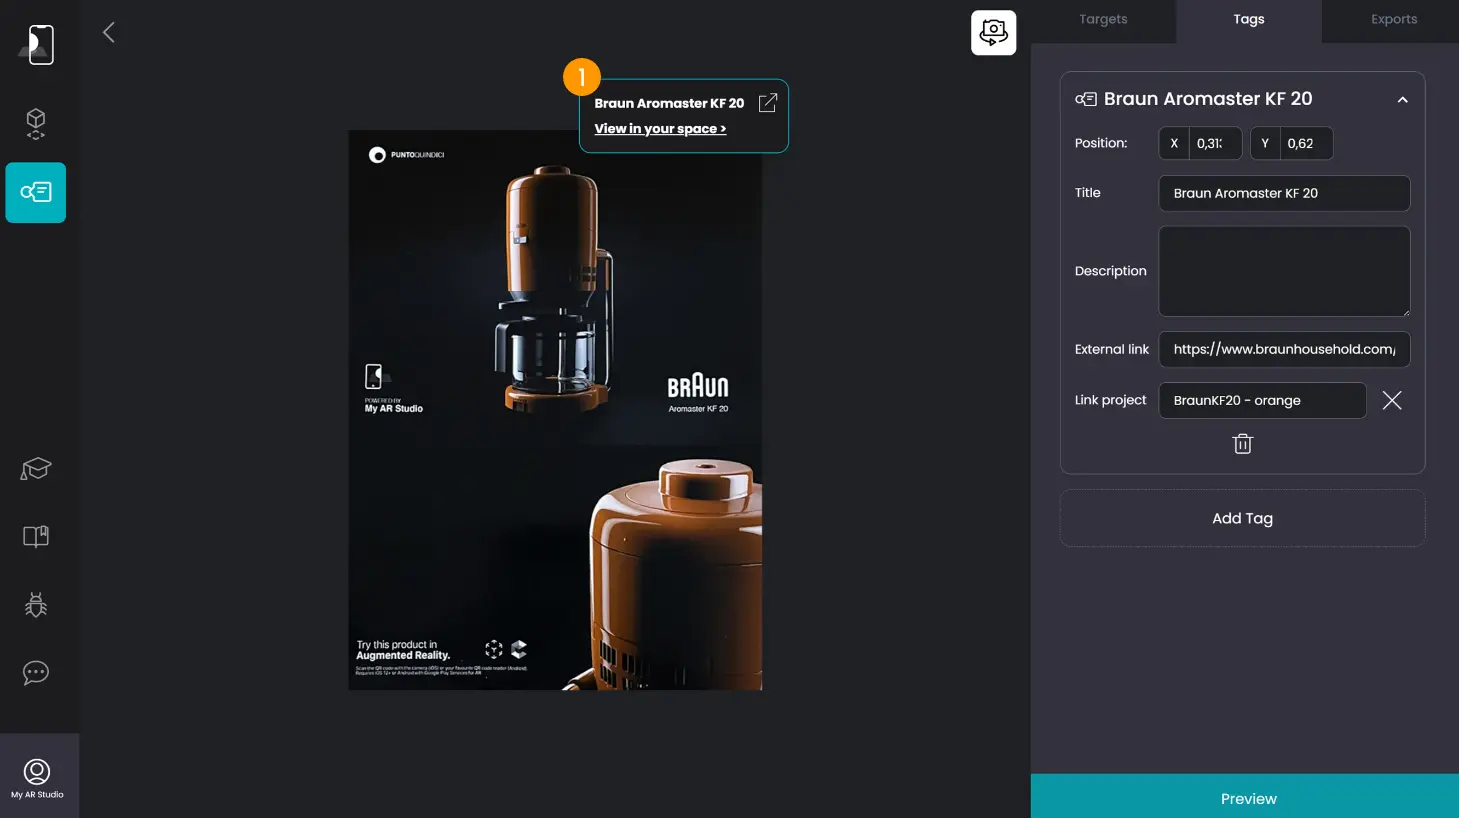Open the 3D projects cube icon
This screenshot has height=818, width=1459.
click(36, 123)
